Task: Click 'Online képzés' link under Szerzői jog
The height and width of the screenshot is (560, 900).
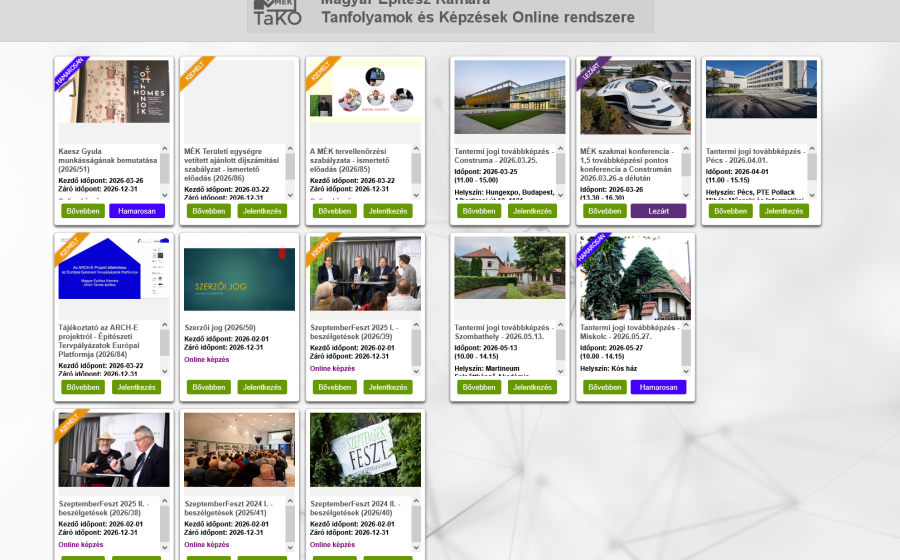Action: tap(207, 360)
